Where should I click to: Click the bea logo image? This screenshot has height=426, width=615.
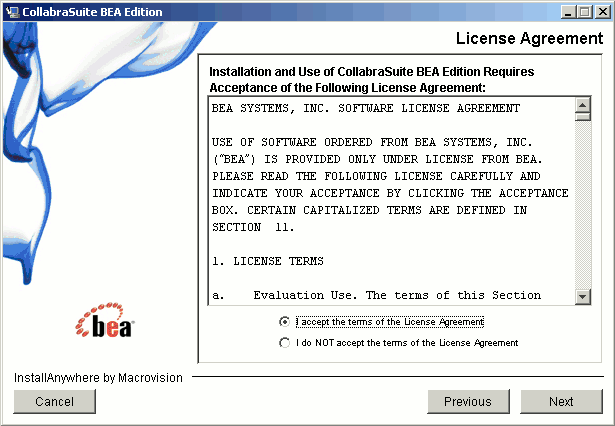(104, 320)
